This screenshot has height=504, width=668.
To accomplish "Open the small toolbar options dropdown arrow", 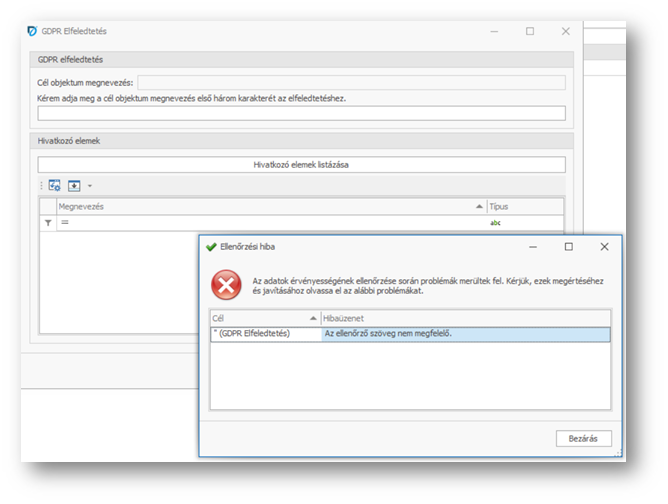I will pos(89,186).
